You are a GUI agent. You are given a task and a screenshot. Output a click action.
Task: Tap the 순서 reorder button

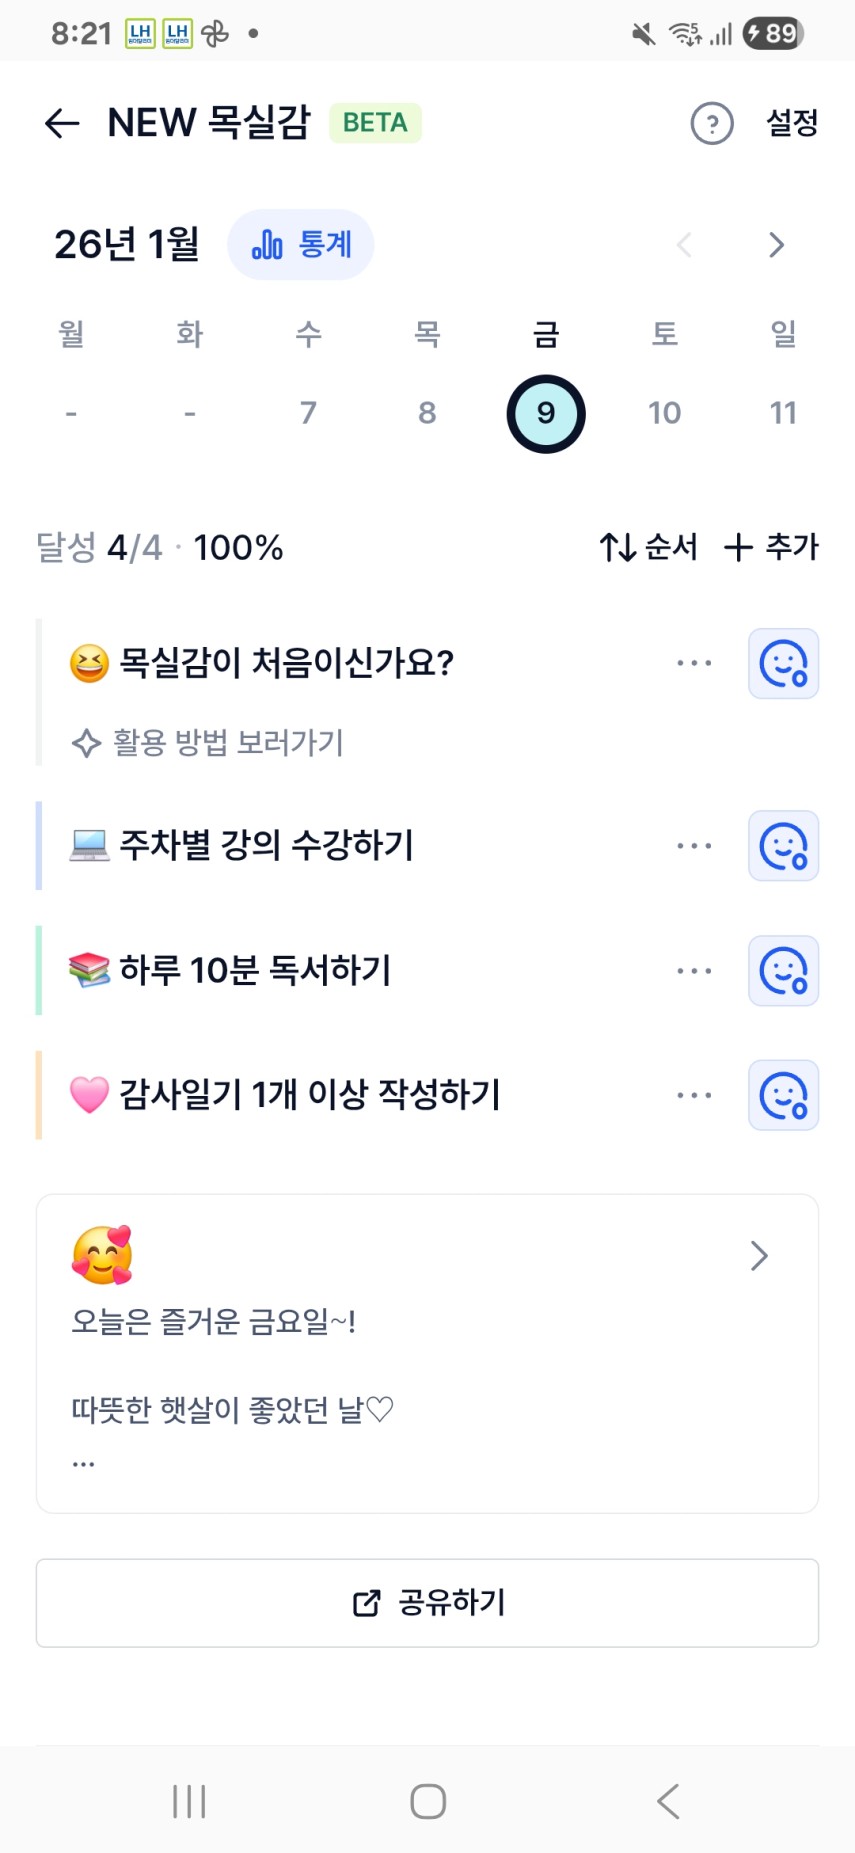point(648,547)
